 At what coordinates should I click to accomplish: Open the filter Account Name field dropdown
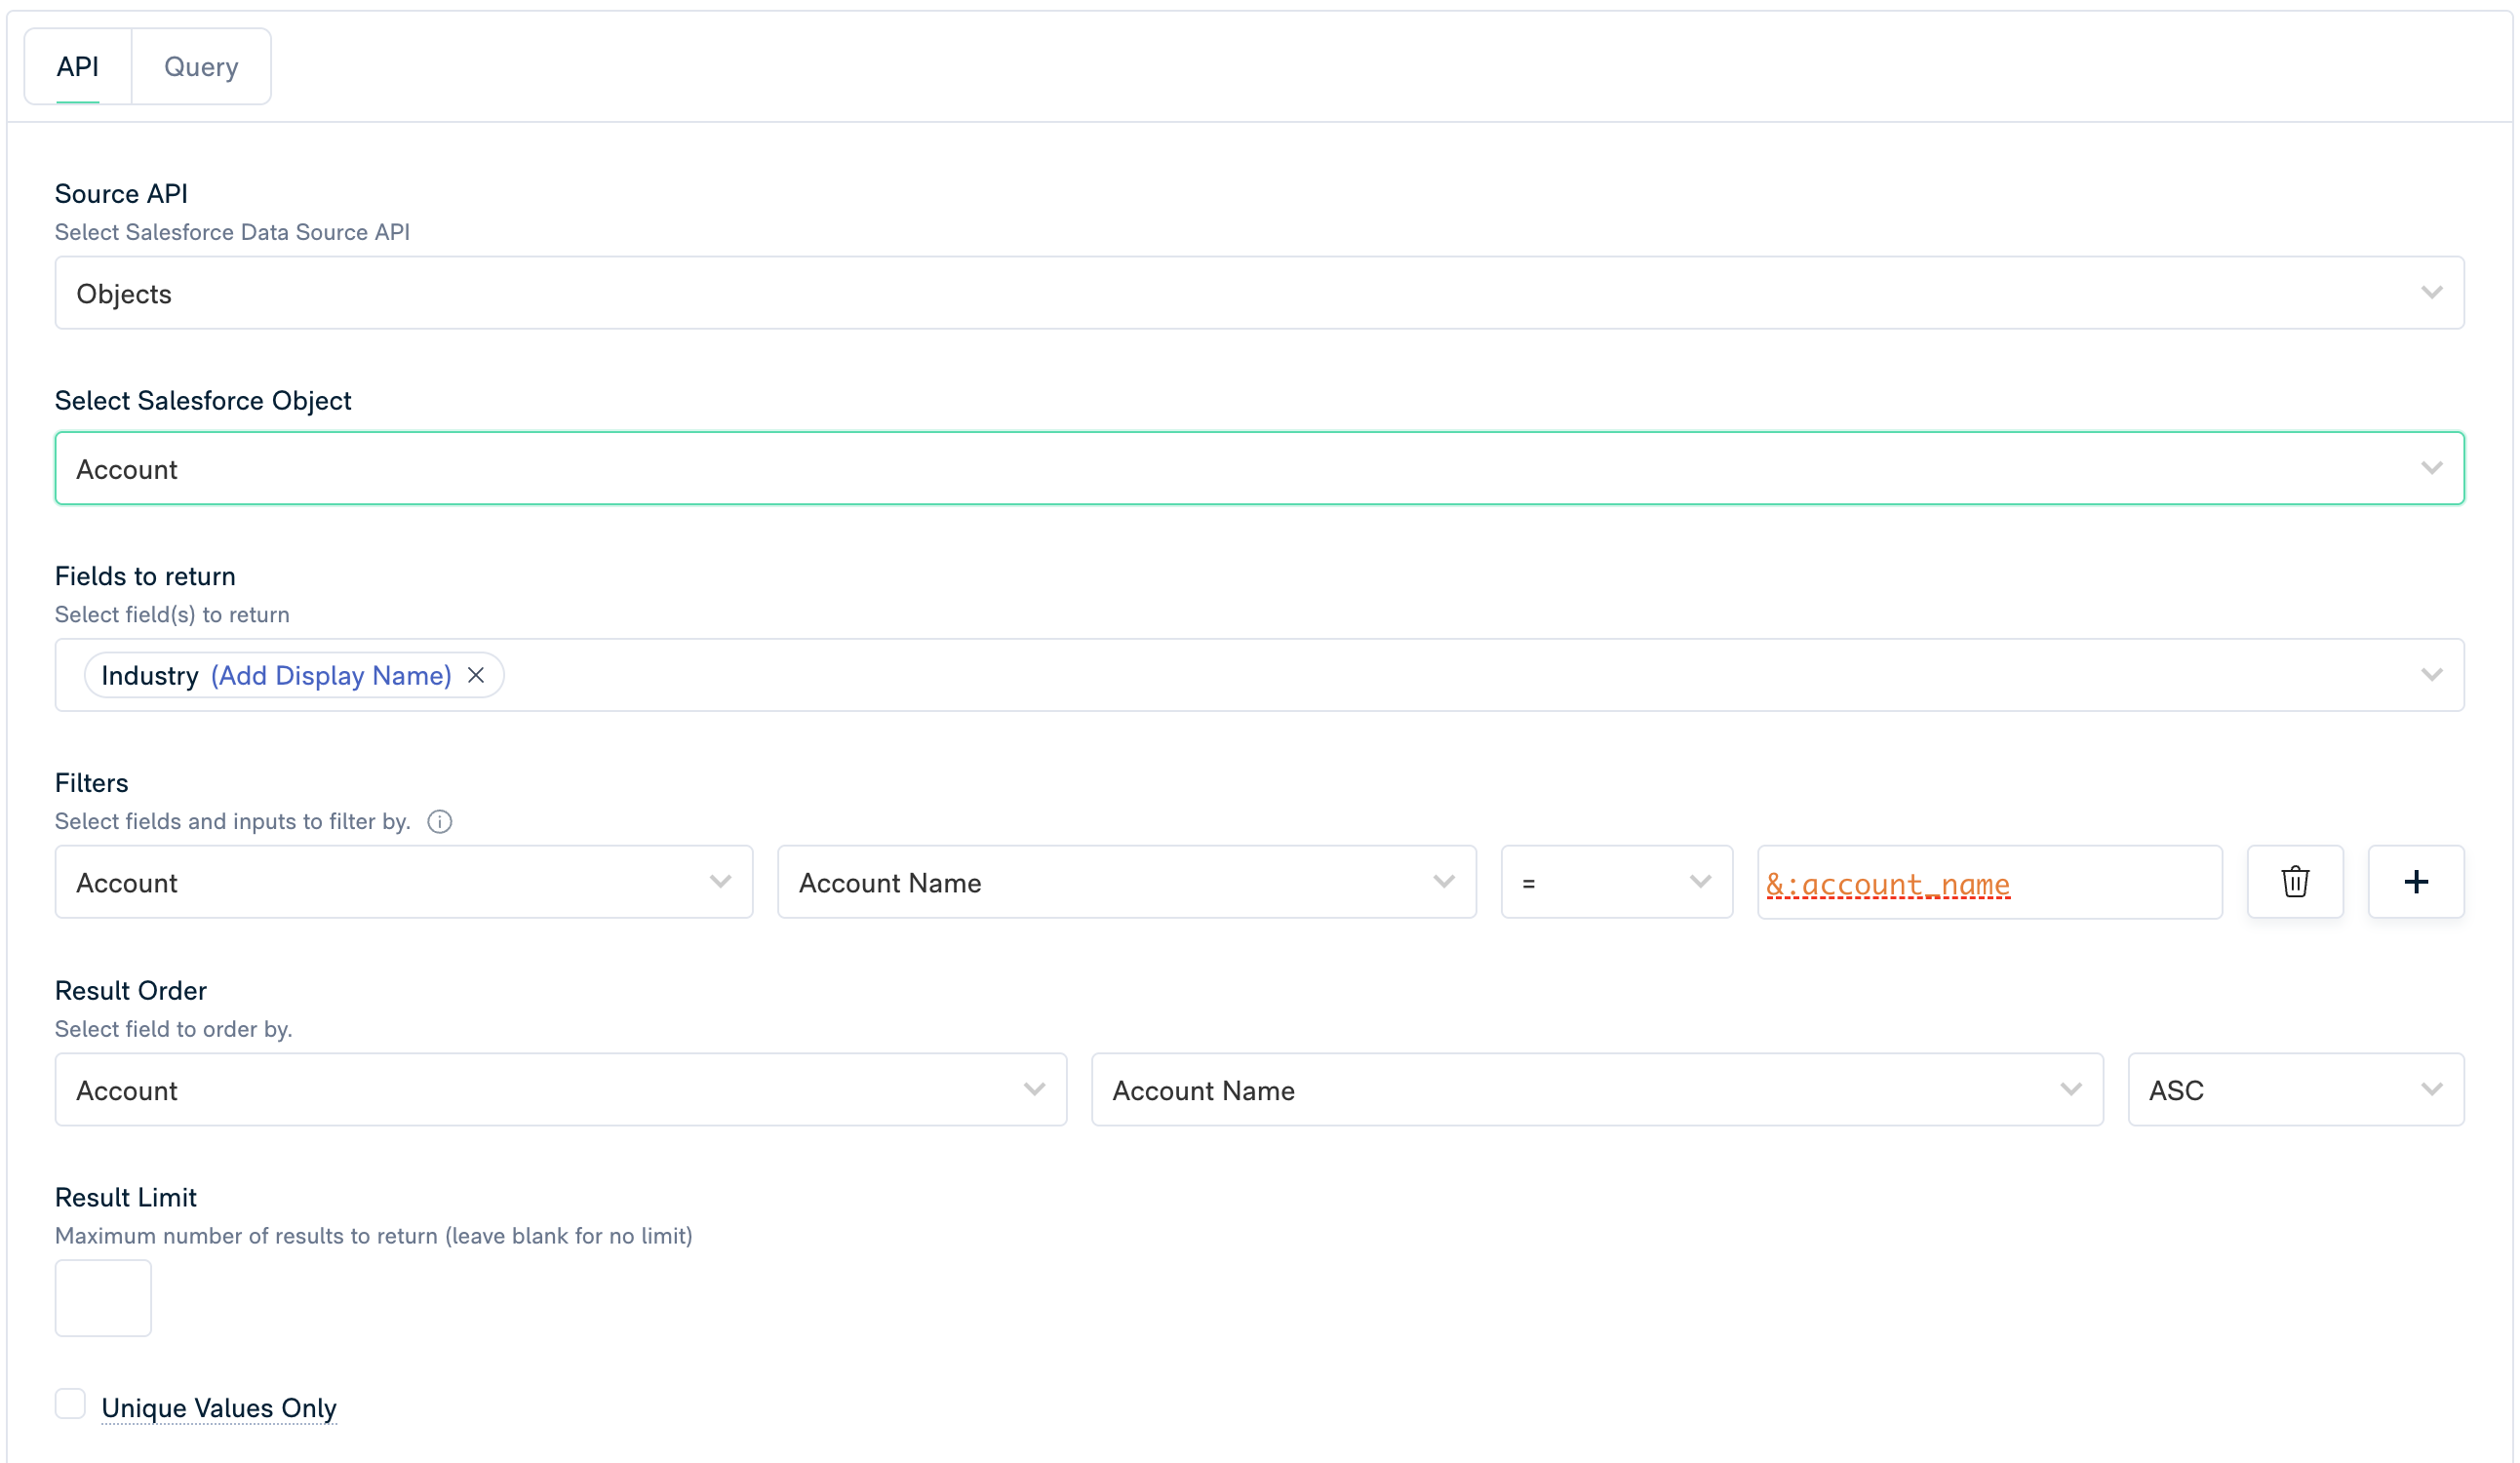click(x=1126, y=882)
